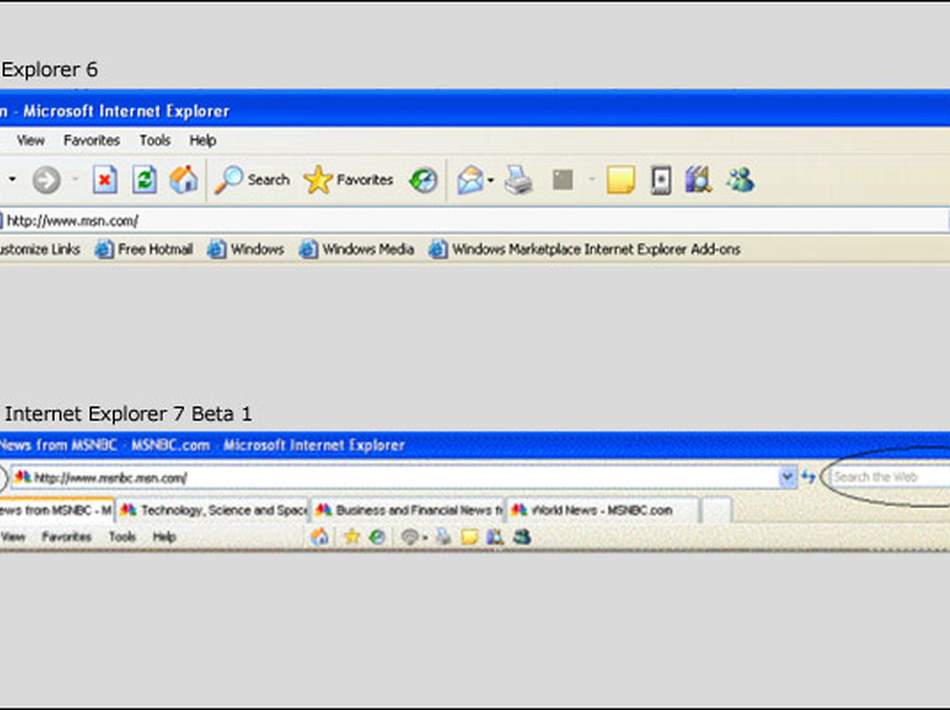
Task: Click the mobile device icon in IE6 toolbar
Action: point(661,180)
